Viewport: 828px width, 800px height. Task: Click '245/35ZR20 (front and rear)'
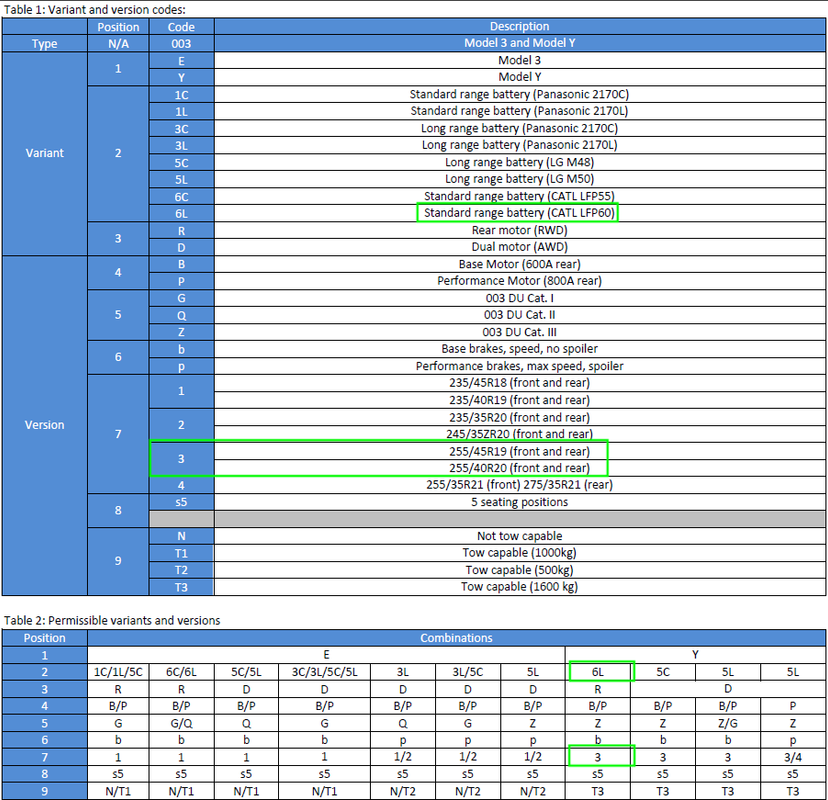coord(520,434)
